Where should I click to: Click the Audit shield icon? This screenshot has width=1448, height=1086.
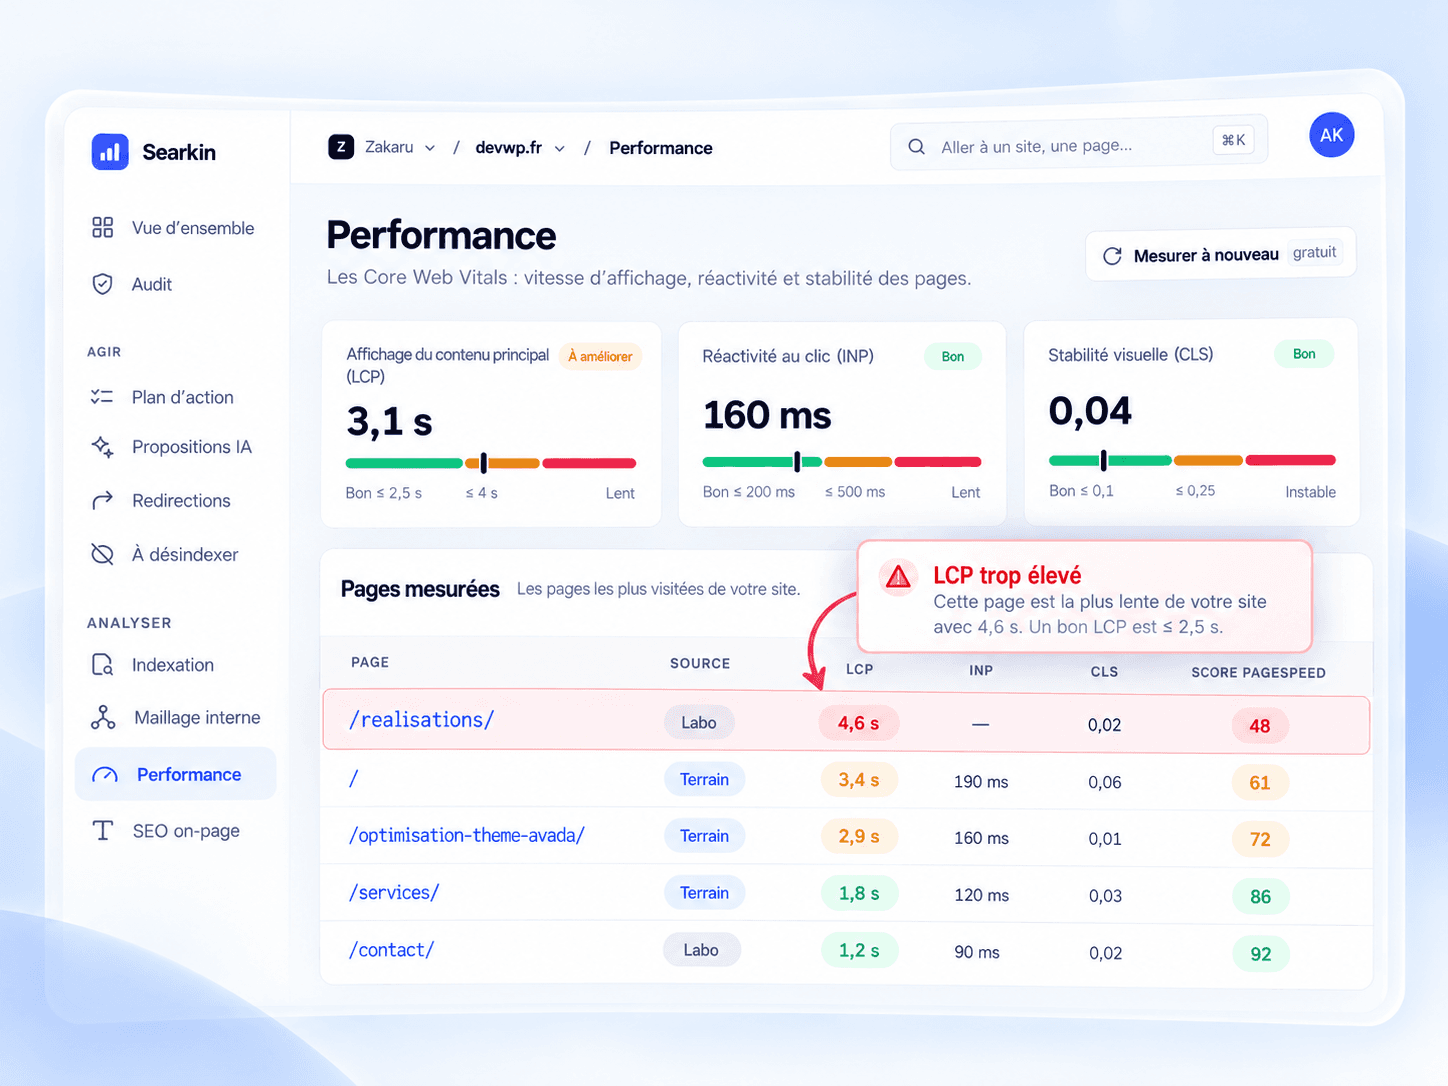coord(102,284)
